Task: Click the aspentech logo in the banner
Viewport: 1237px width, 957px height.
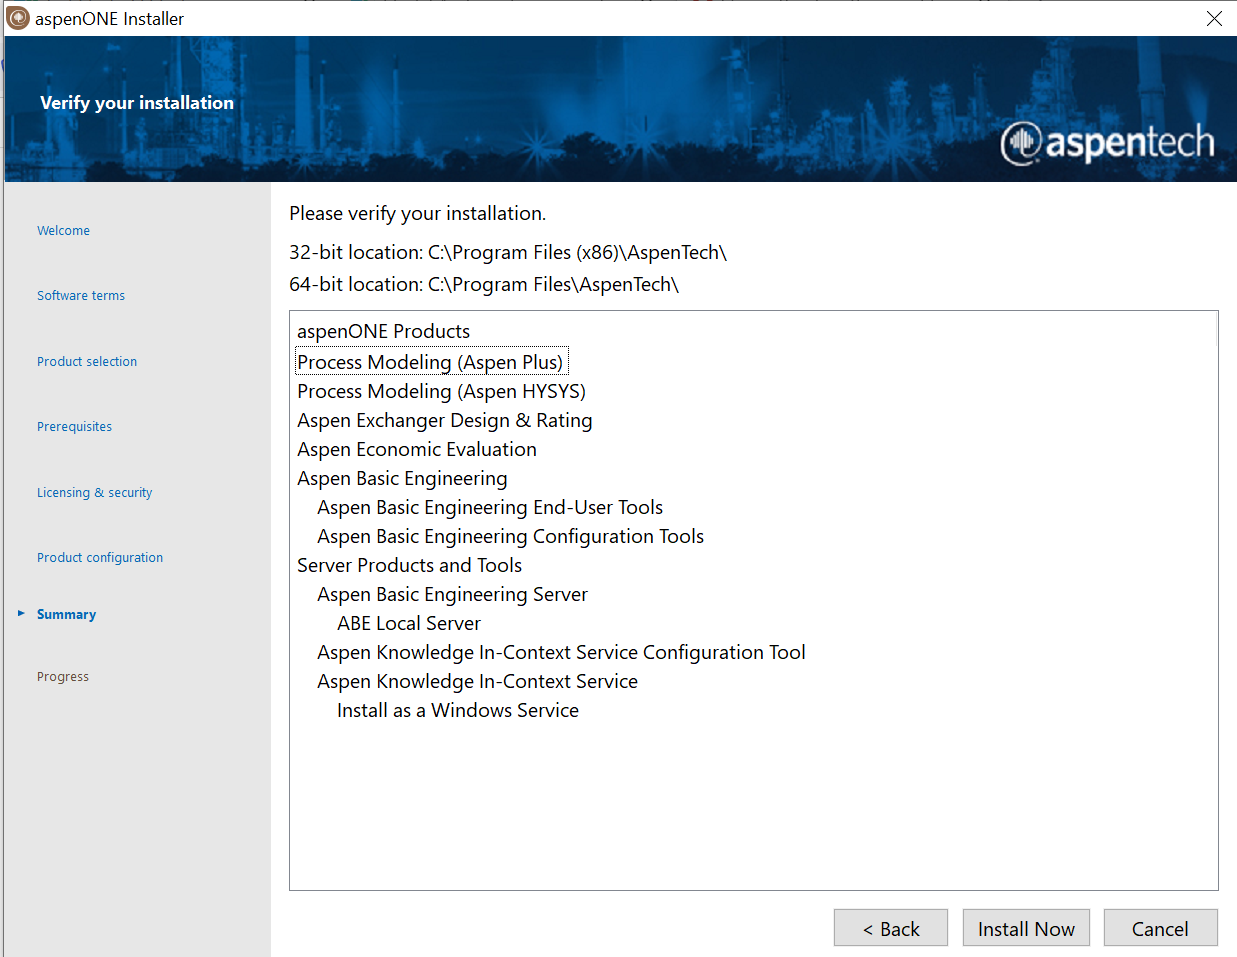Action: tap(1108, 144)
